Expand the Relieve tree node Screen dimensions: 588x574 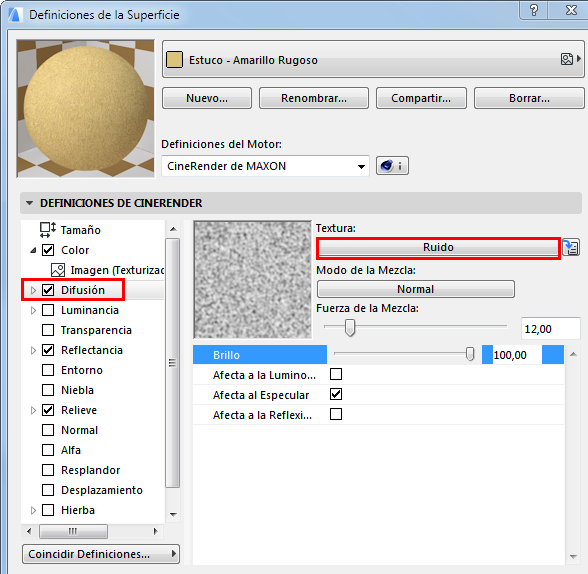point(33,410)
